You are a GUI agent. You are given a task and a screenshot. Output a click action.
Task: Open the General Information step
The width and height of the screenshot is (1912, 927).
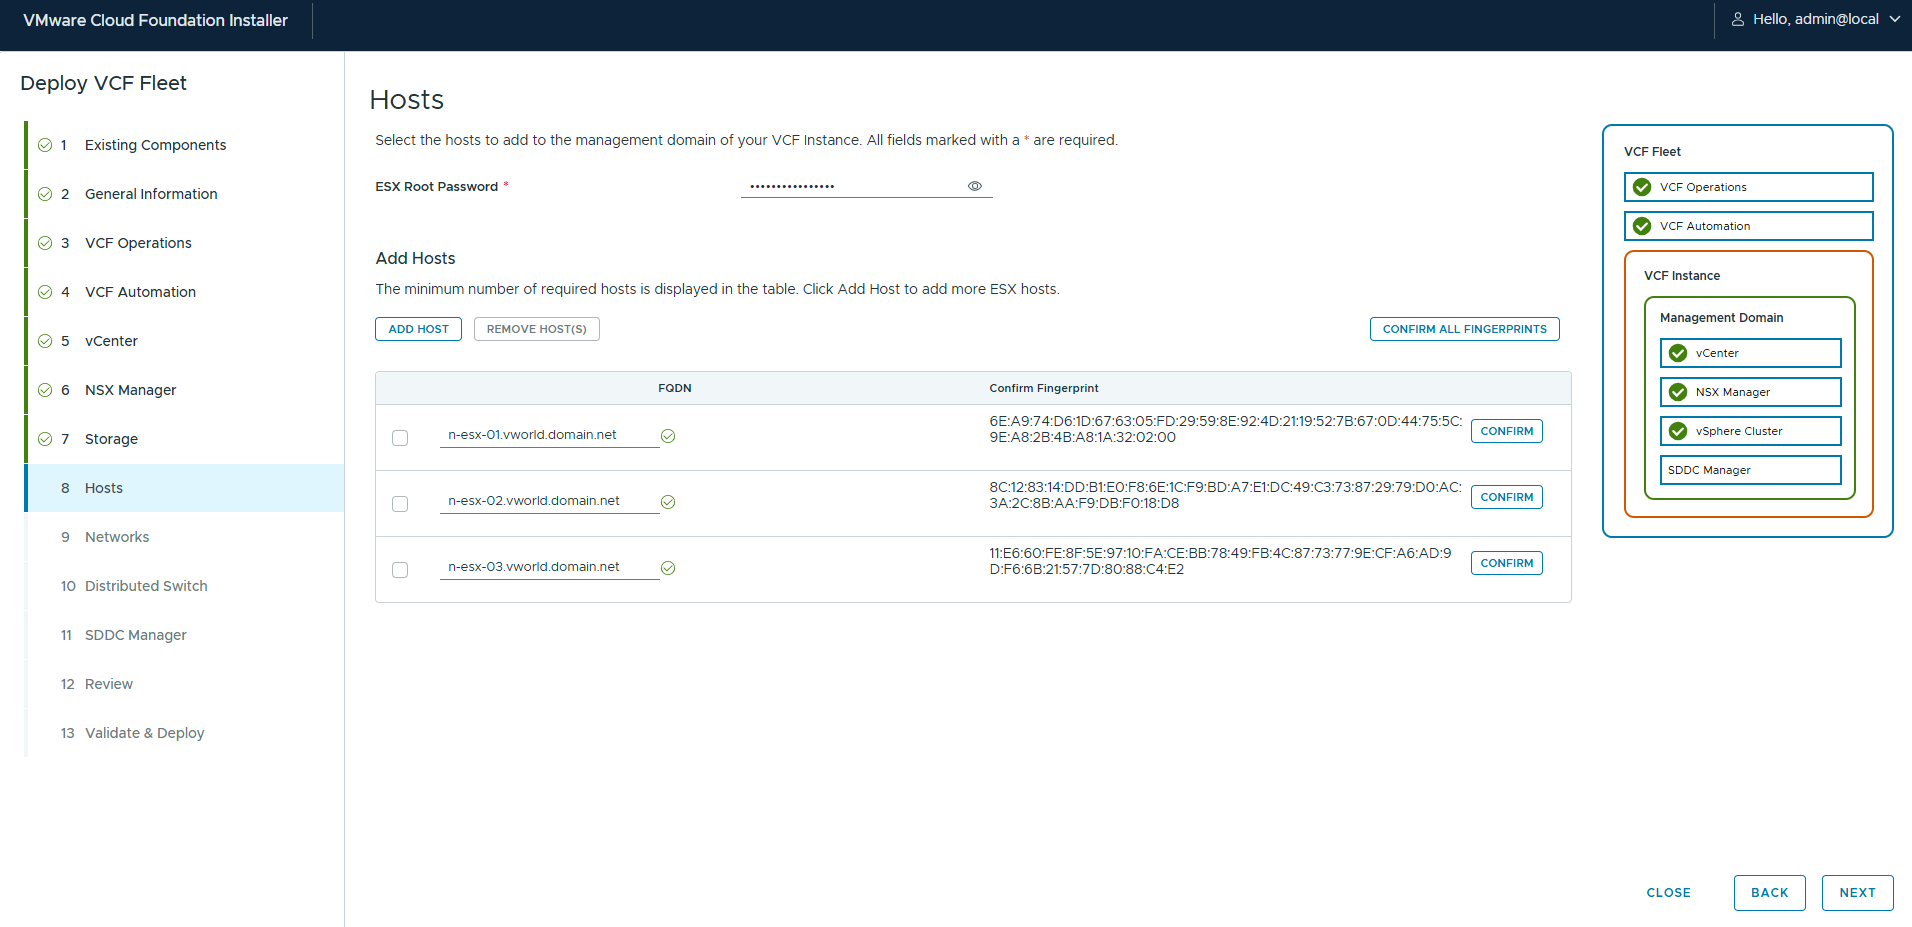click(151, 194)
